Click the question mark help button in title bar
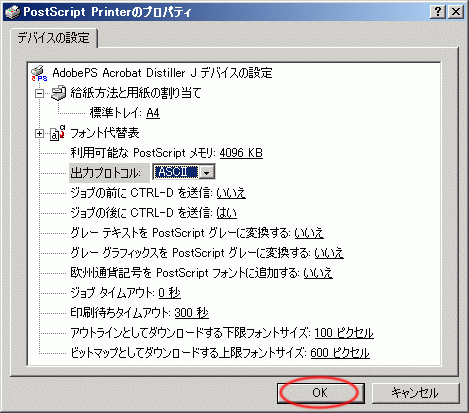This screenshot has height=413, width=469. [438, 12]
